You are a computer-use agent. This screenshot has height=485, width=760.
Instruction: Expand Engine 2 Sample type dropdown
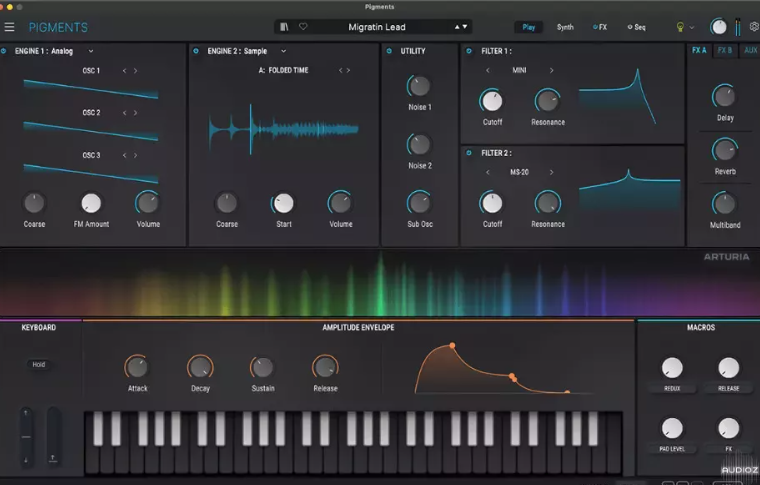pyautogui.click(x=284, y=51)
